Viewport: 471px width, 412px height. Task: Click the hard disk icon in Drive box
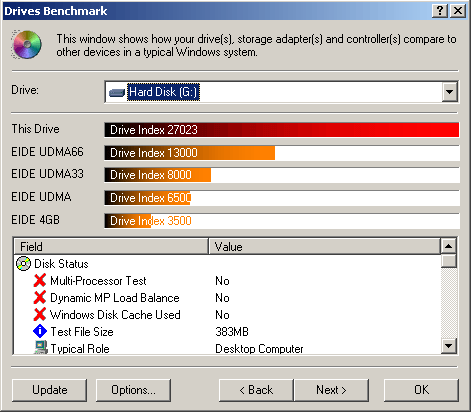117,92
